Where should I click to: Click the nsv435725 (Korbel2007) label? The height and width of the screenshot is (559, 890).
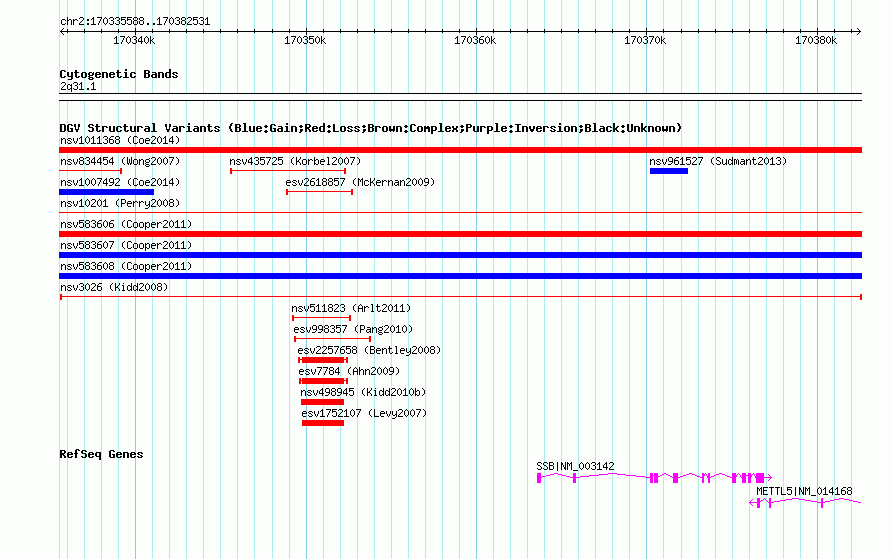click(x=295, y=161)
